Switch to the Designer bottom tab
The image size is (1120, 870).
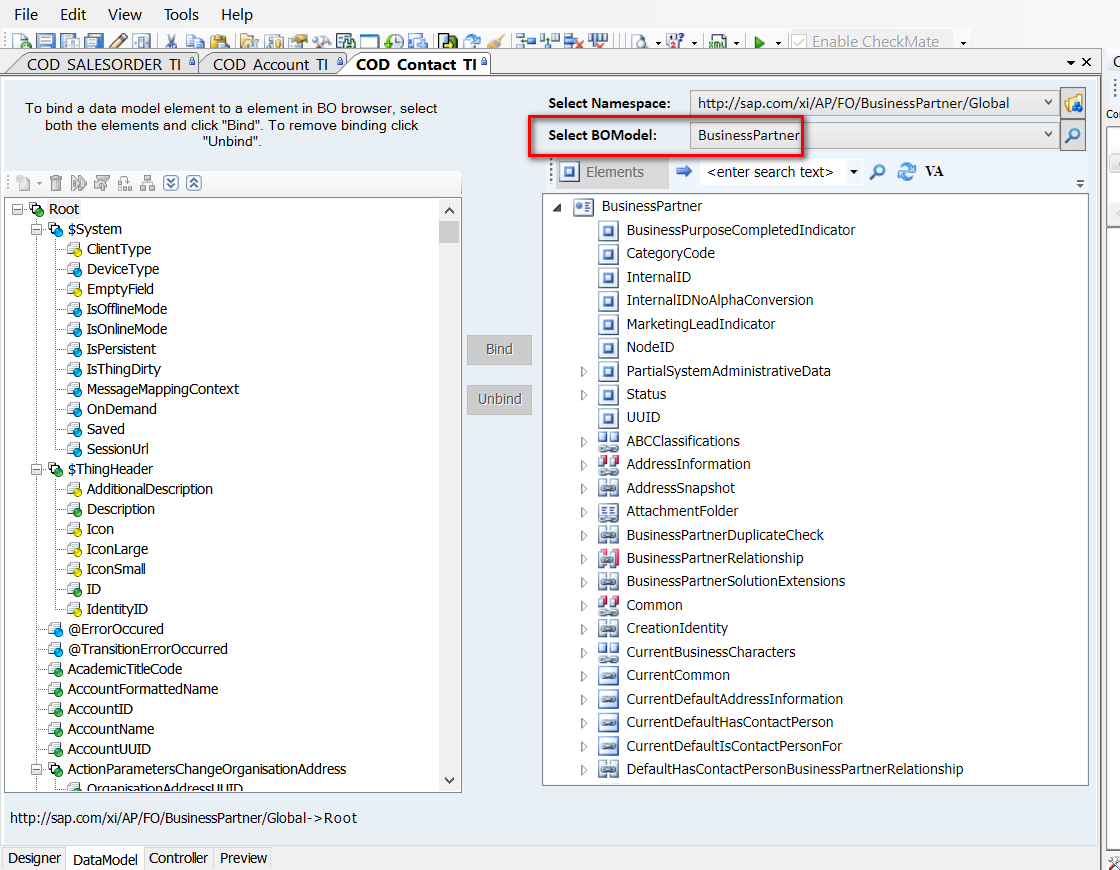coord(34,858)
